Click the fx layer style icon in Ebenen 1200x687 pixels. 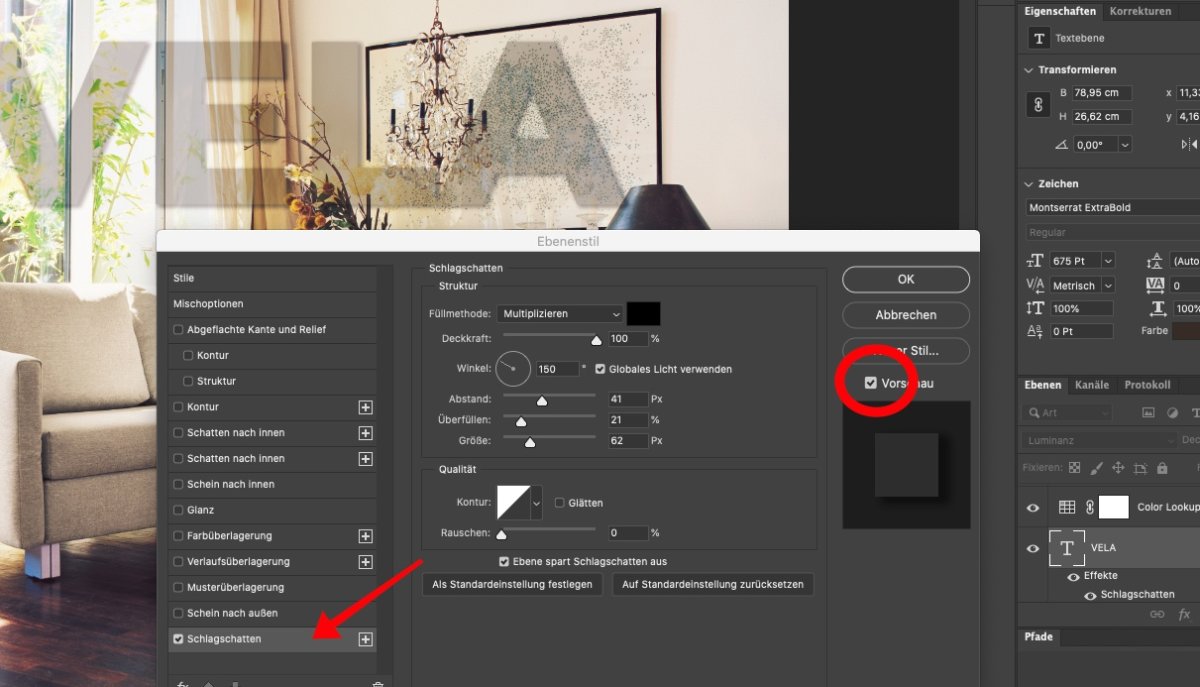pos(1184,614)
